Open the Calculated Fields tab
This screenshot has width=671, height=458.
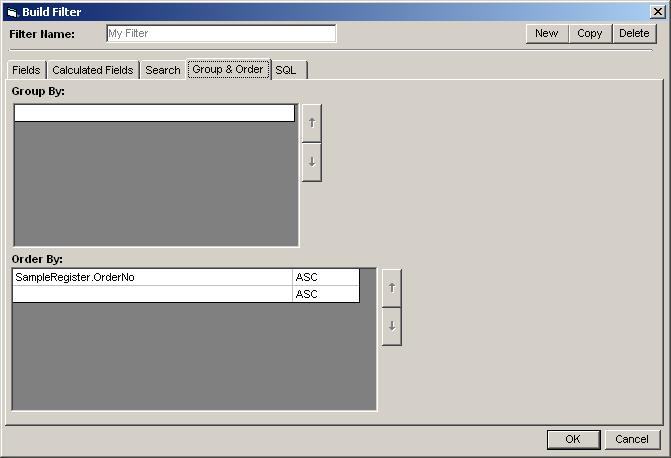point(92,70)
